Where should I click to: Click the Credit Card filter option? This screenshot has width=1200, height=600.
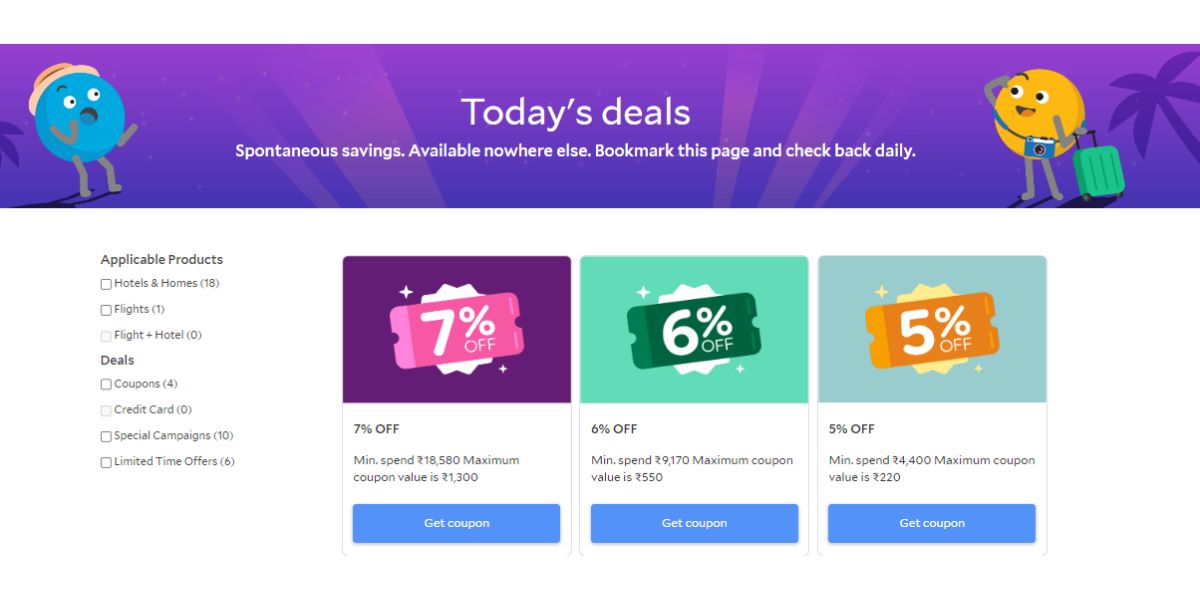coord(105,410)
